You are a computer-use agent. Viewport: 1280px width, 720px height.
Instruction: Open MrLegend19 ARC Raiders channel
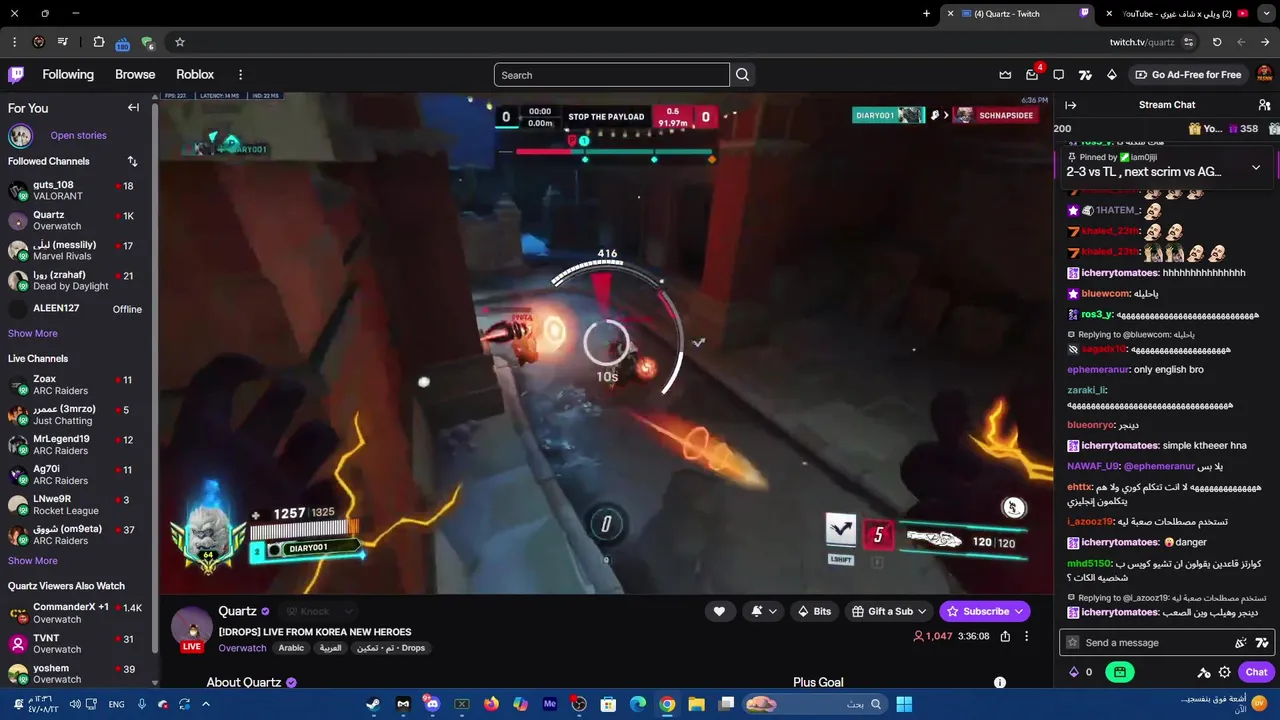pos(76,445)
